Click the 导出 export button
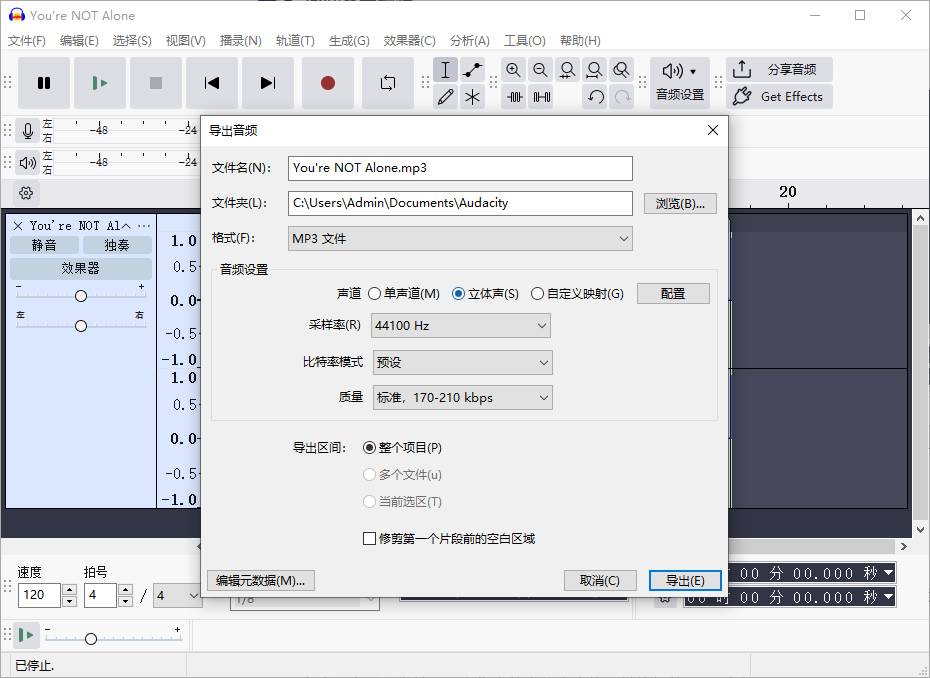 [685, 580]
